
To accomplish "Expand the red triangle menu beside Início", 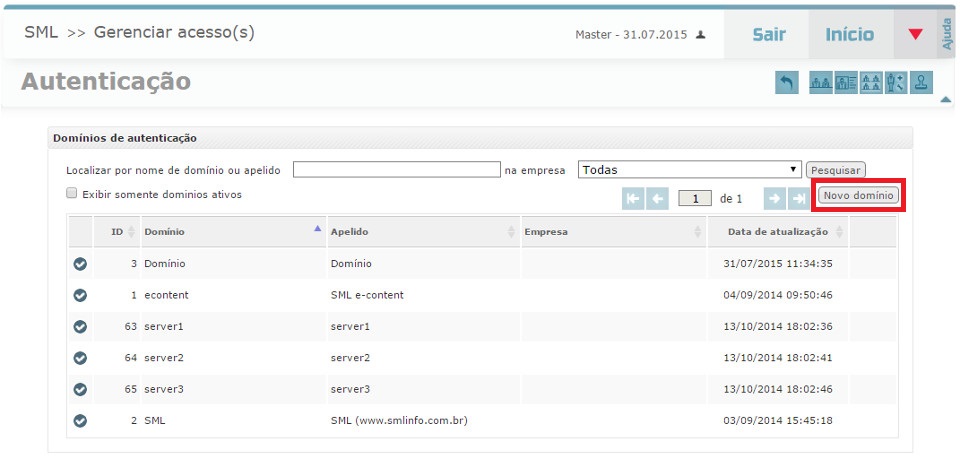I will pyautogui.click(x=915, y=35).
